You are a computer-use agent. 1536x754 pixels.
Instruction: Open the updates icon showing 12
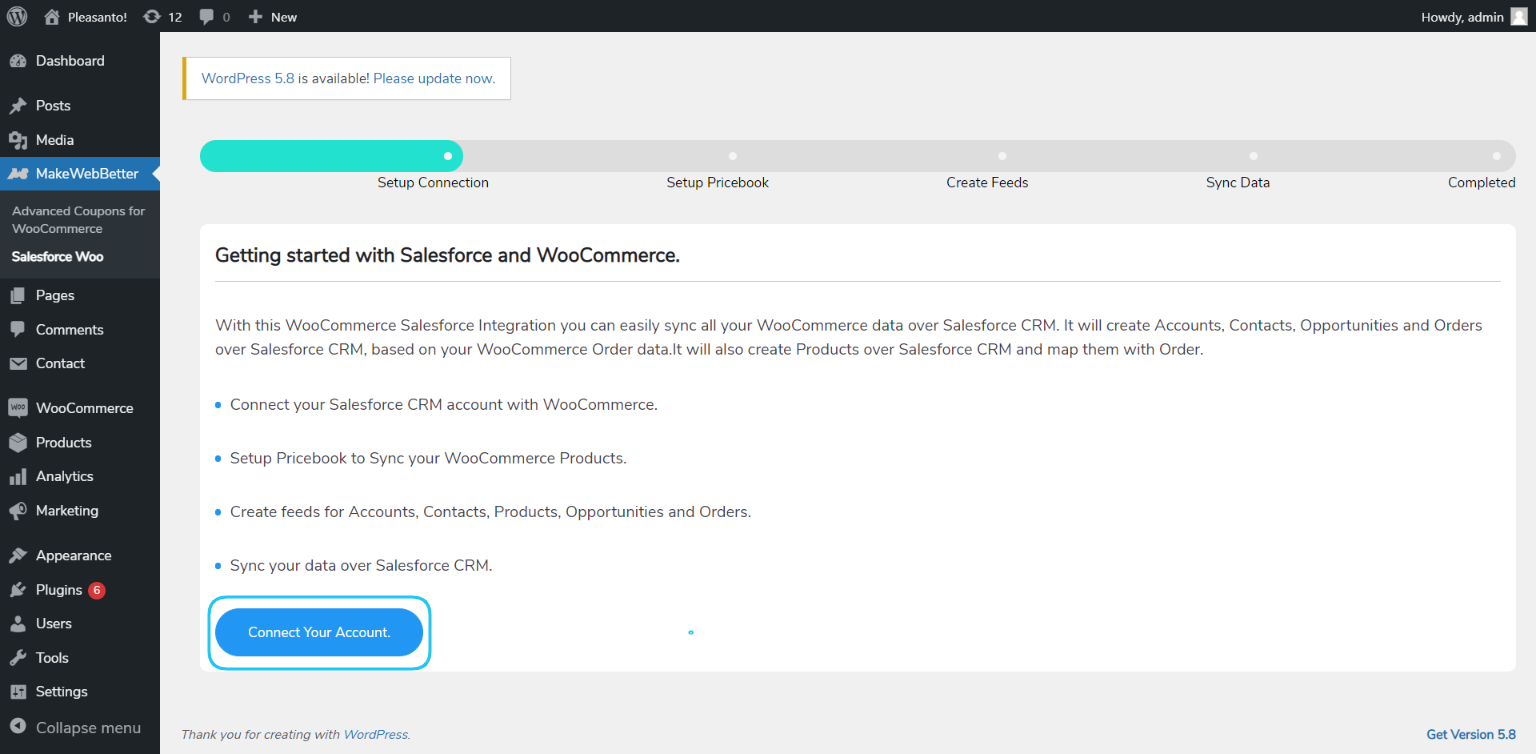point(151,16)
